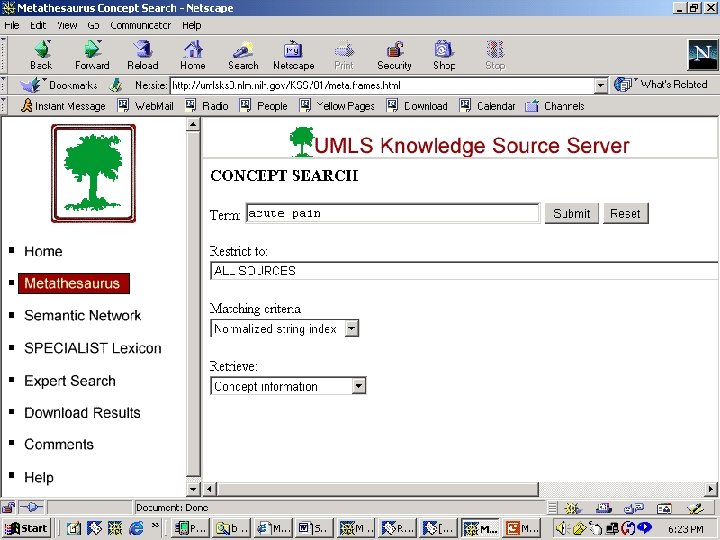720x540 pixels.
Task: Collapse the navigation toolbar grip handle
Action: tap(4, 54)
